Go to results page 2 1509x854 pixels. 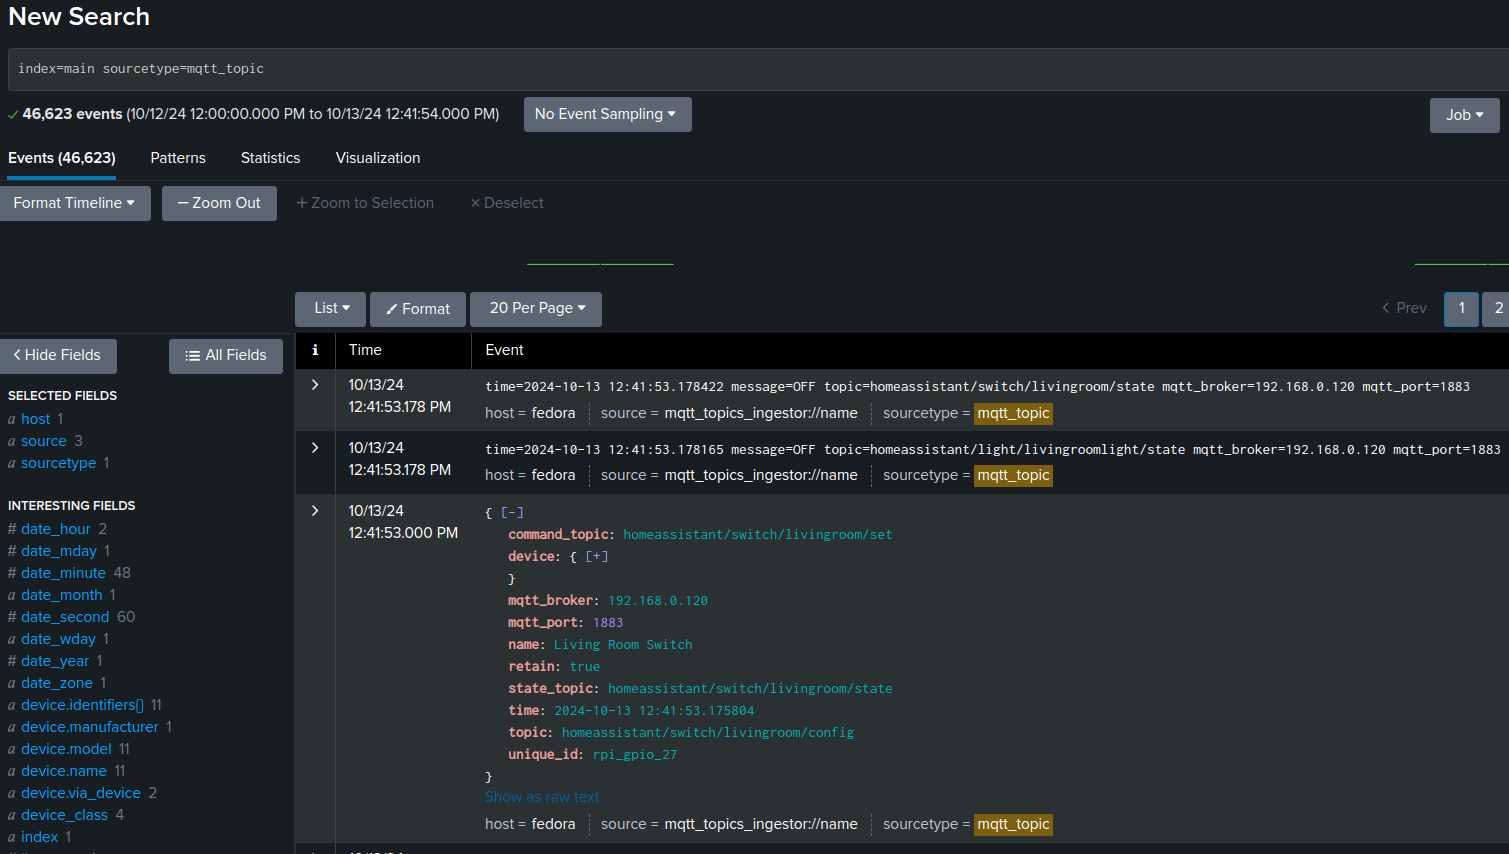pyautogui.click(x=1497, y=309)
